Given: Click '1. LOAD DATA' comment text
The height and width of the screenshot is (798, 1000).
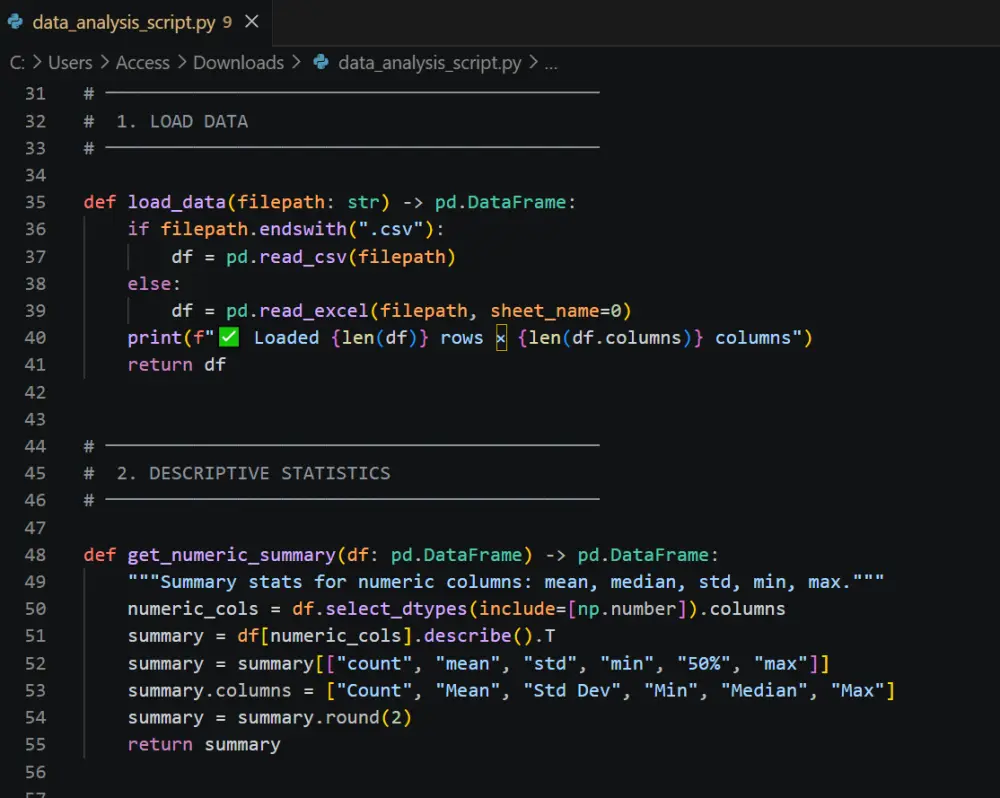Looking at the screenshot, I should (x=182, y=121).
